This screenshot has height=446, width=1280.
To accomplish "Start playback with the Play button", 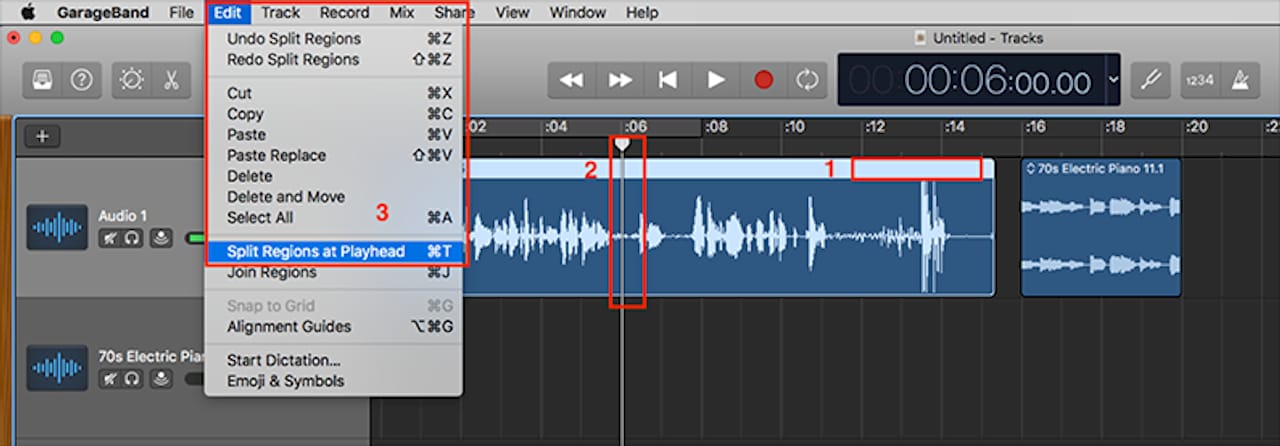I will tap(716, 80).
